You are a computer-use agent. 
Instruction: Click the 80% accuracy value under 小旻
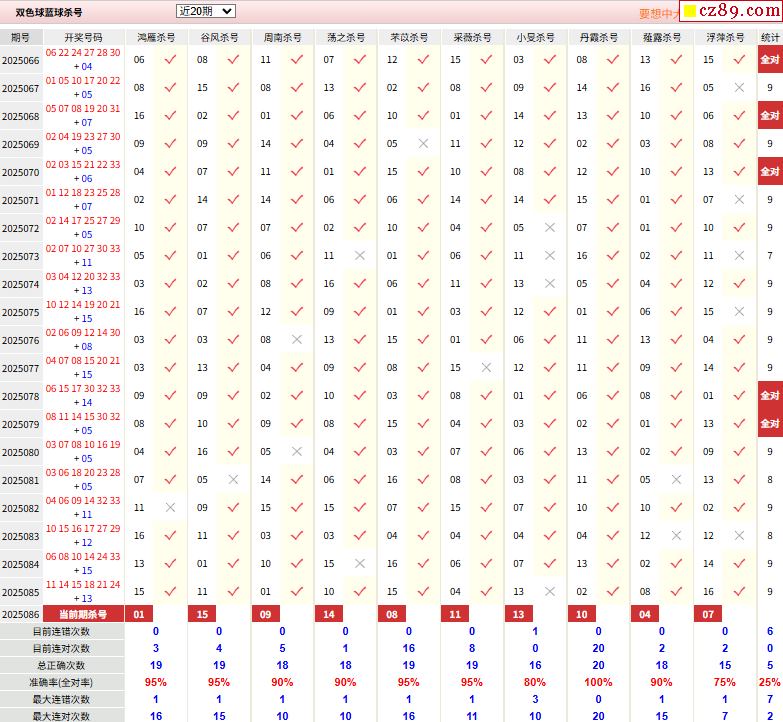pos(535,682)
